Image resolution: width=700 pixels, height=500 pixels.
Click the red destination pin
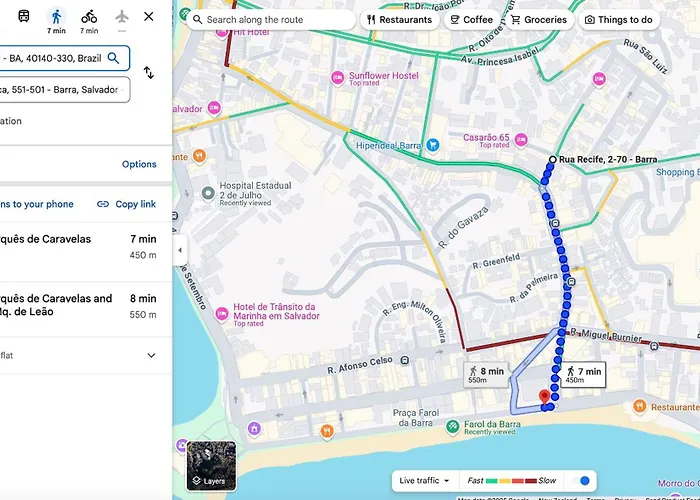544,397
